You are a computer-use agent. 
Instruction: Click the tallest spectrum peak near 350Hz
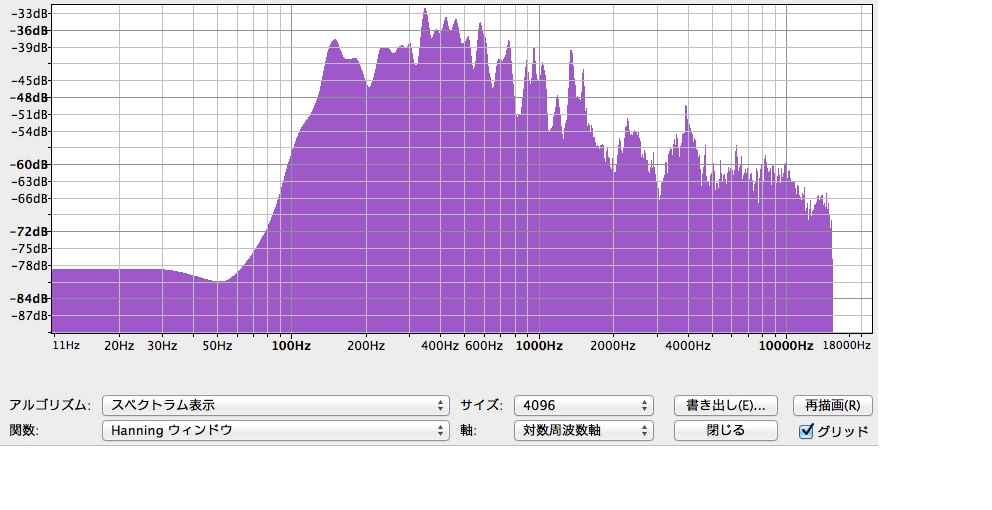click(424, 12)
